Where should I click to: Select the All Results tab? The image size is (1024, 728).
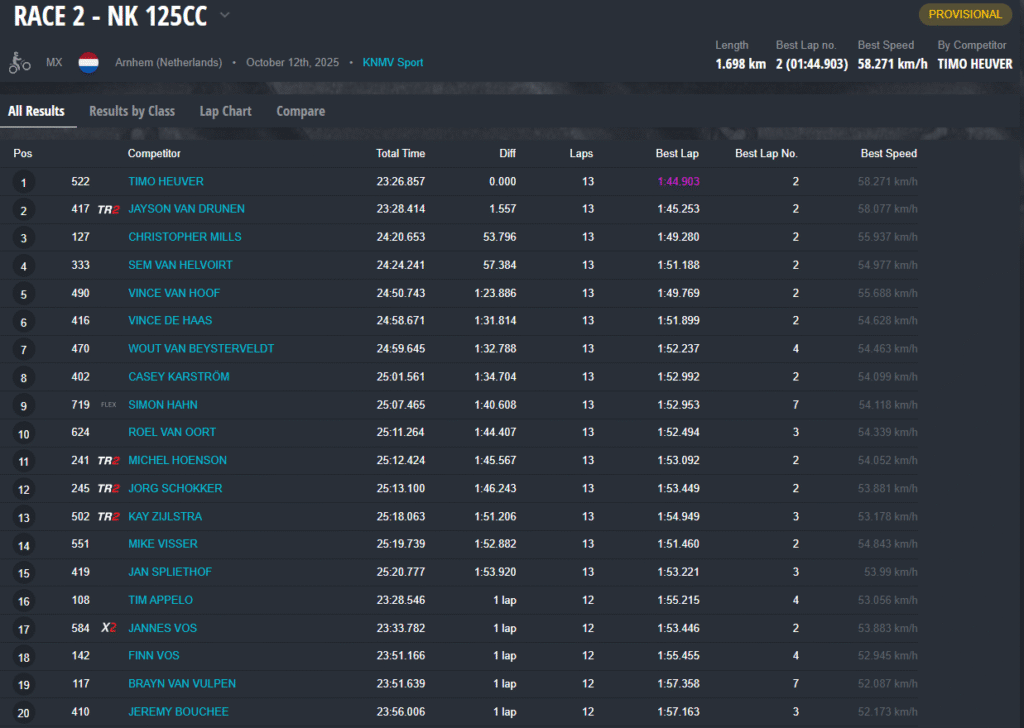point(36,111)
